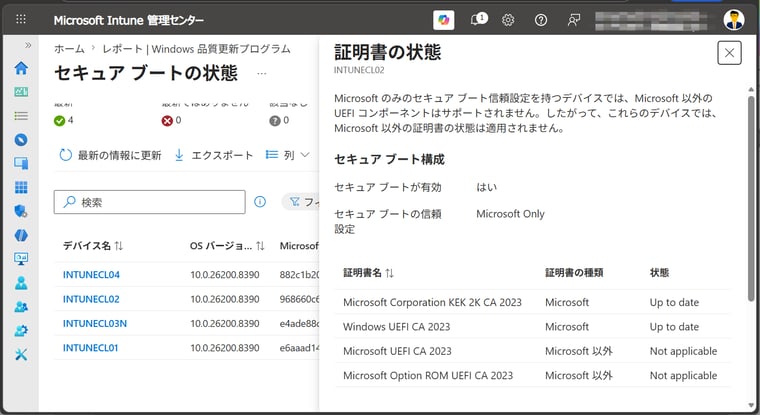Screen dimensions: 760x415
Task: Sort by 証明書名 column
Action: [368, 273]
